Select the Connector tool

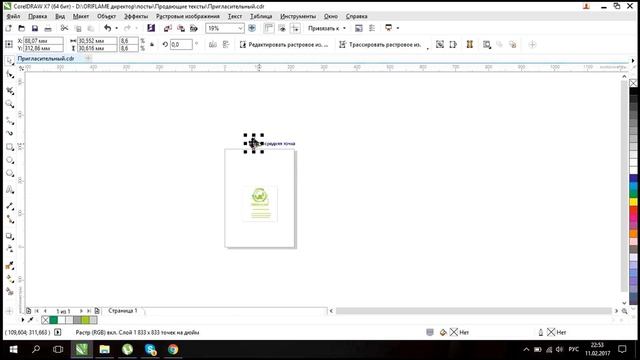click(x=10, y=220)
